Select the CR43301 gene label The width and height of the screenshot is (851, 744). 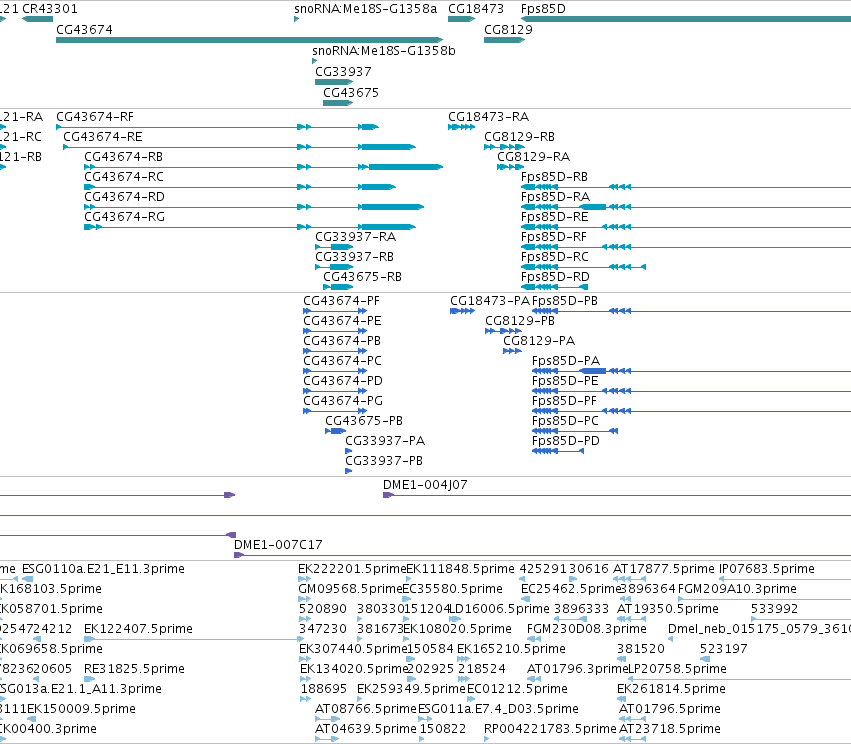(50, 9)
